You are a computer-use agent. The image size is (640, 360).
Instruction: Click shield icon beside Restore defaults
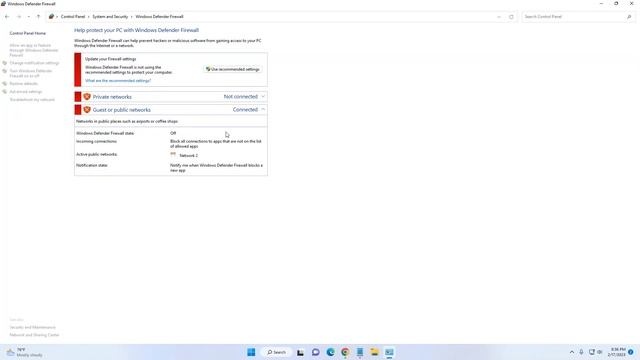4,84
